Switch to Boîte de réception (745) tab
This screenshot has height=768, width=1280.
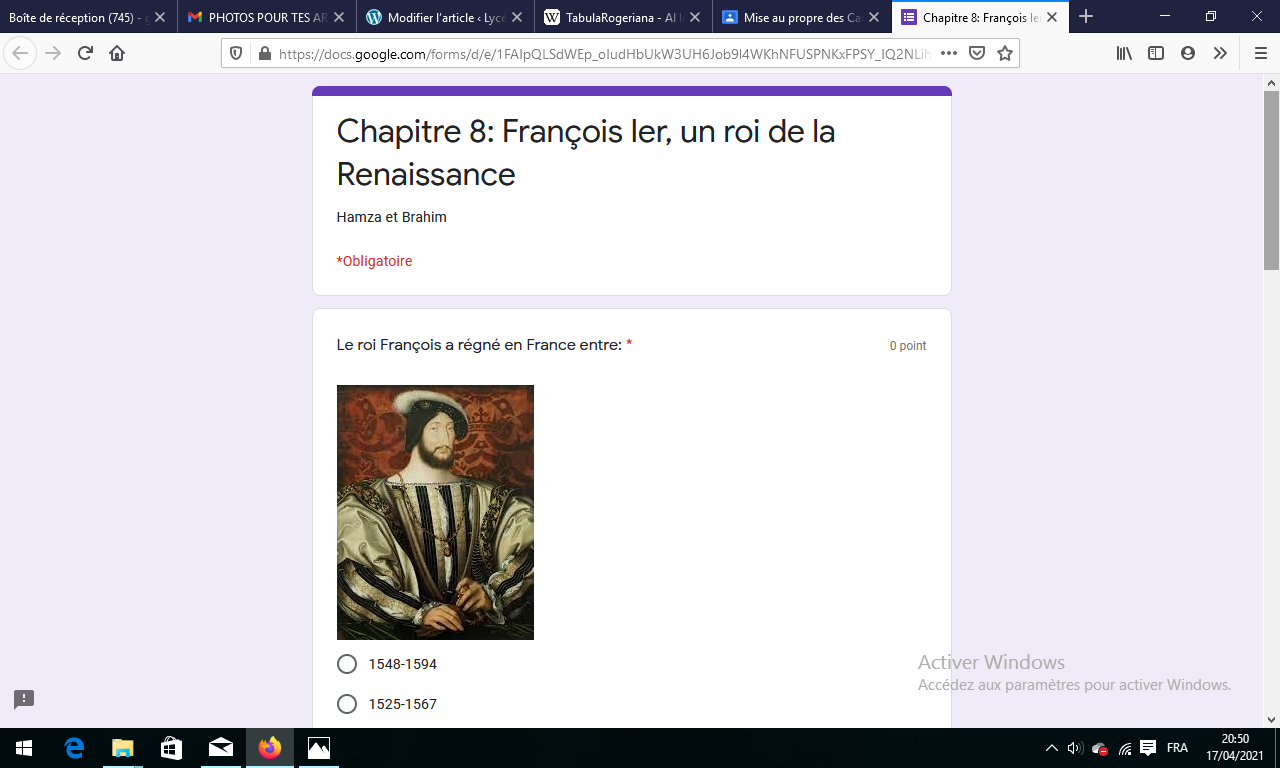(x=88, y=17)
